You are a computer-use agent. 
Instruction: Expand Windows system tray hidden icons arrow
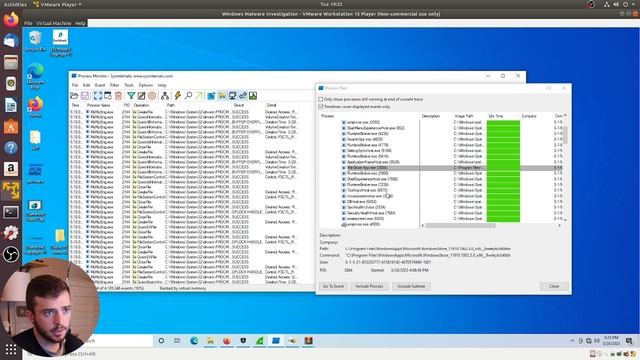point(572,341)
